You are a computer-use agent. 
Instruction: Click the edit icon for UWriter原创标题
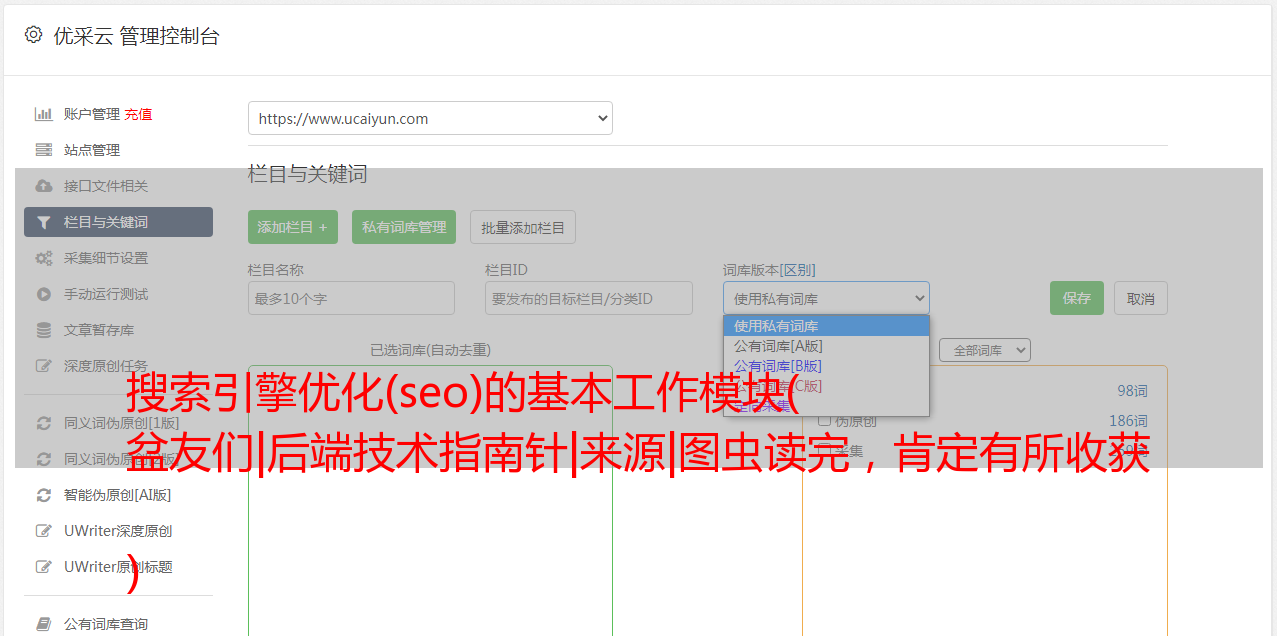click(x=44, y=567)
